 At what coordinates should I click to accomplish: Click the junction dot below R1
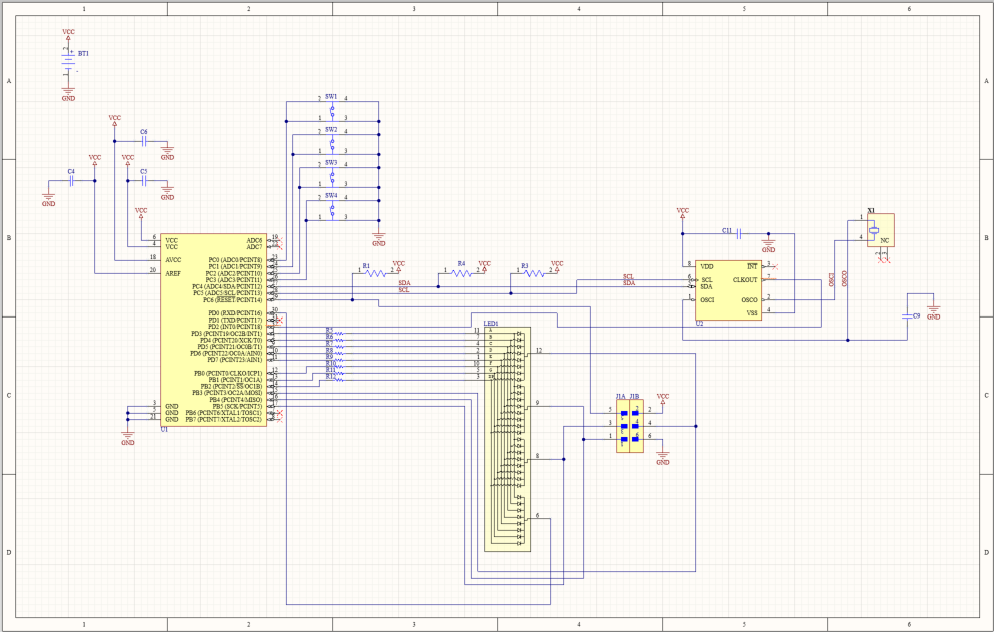coord(352,300)
